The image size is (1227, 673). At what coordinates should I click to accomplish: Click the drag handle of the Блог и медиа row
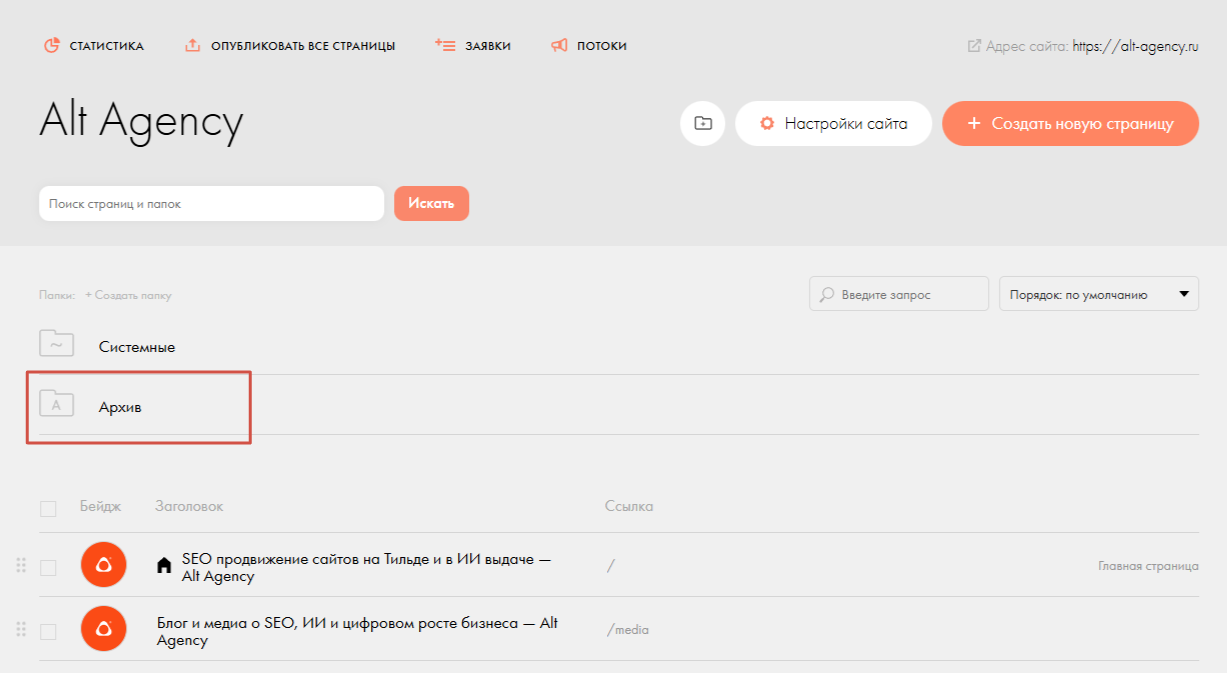point(21,630)
